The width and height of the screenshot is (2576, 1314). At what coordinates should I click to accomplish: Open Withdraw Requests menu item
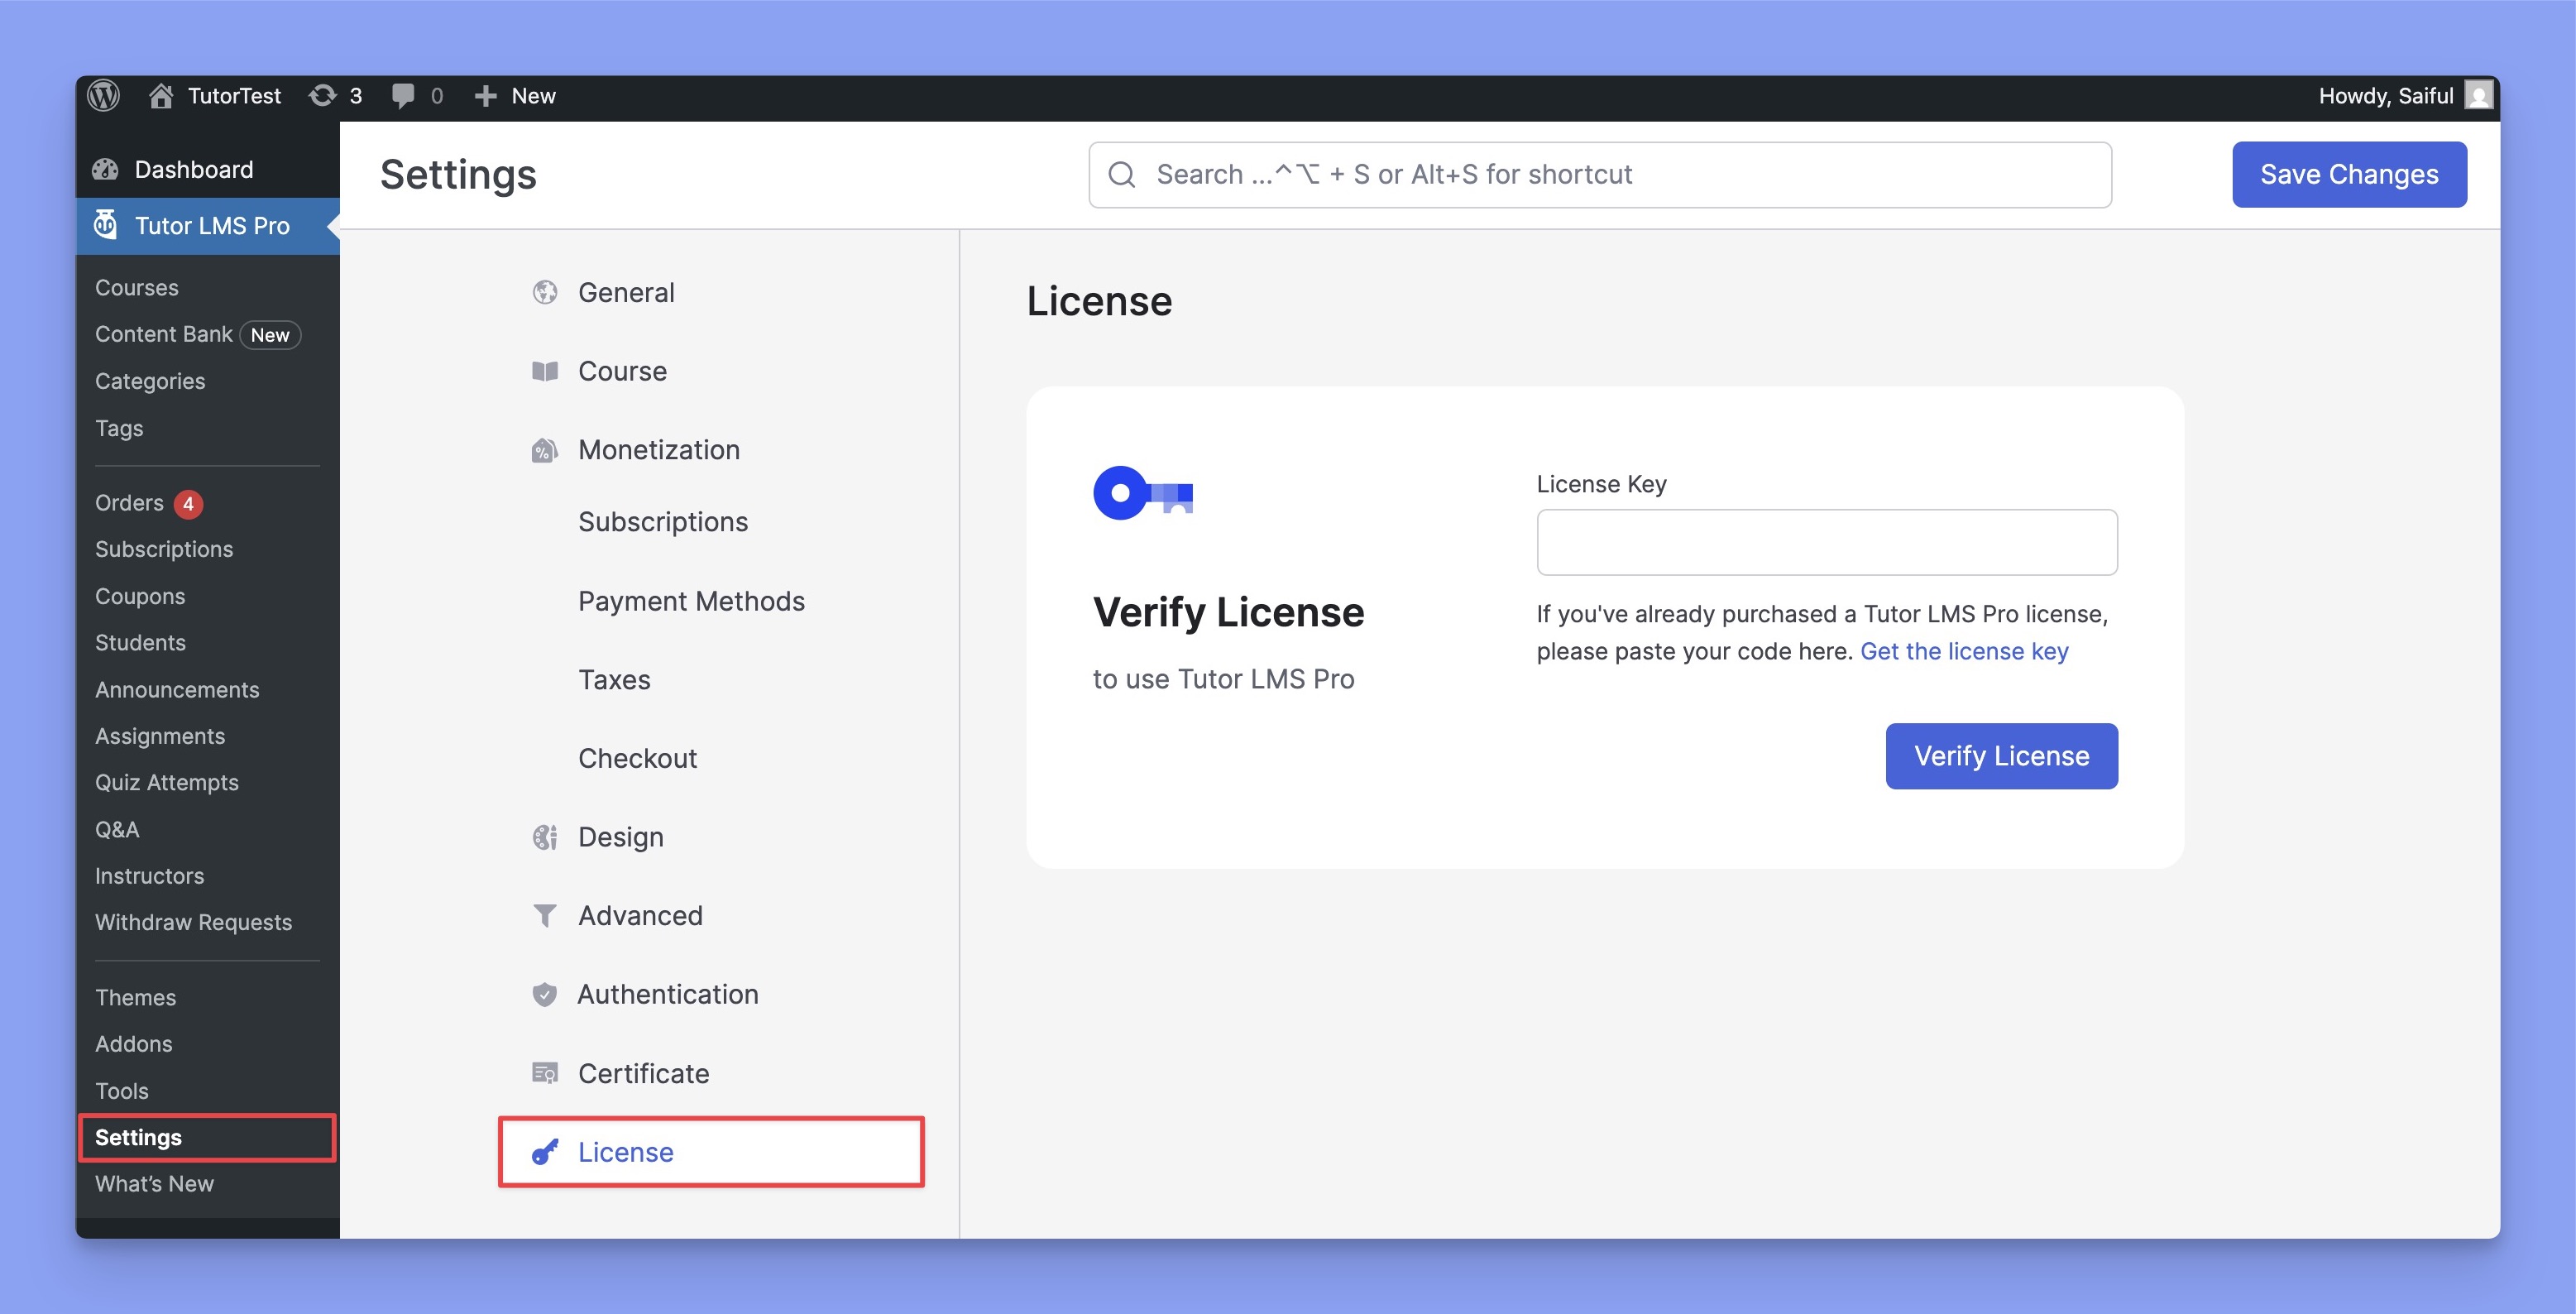pyautogui.click(x=193, y=922)
